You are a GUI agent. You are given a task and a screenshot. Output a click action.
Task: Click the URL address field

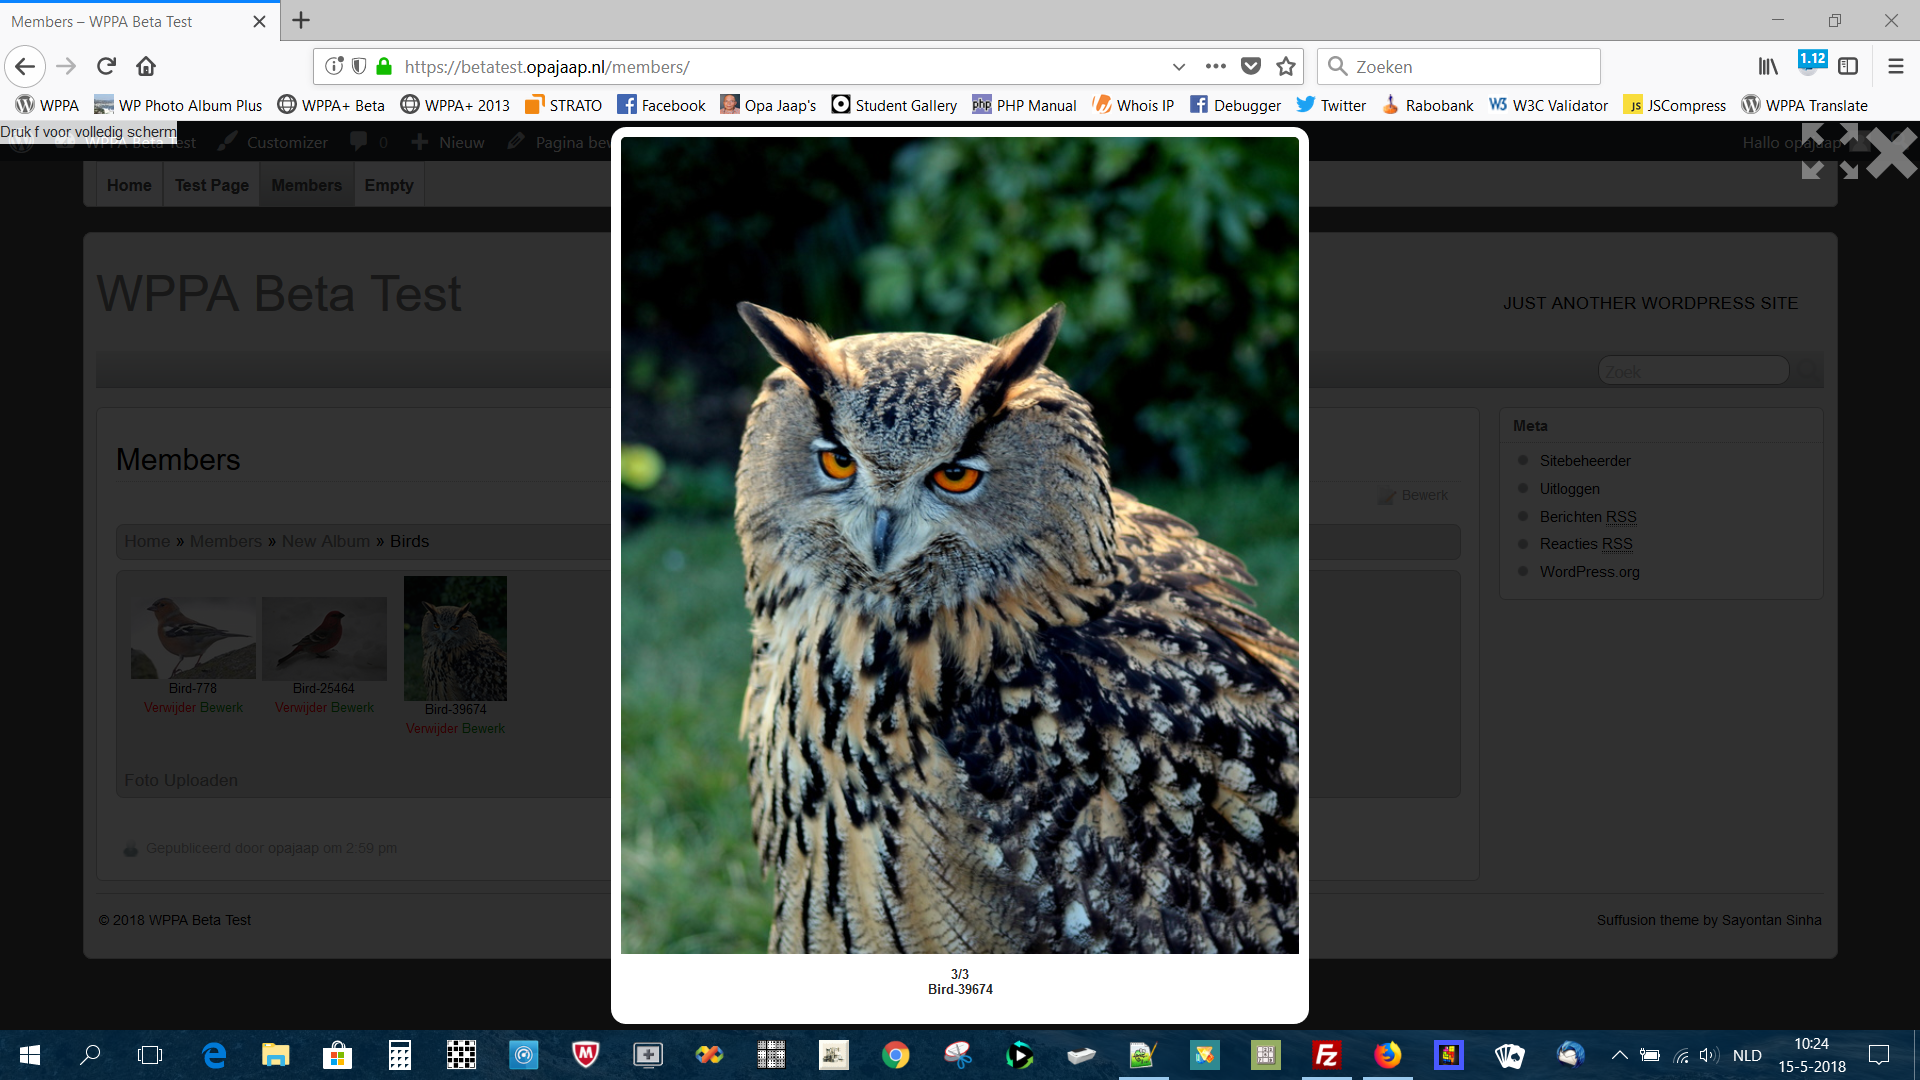[x=780, y=67]
